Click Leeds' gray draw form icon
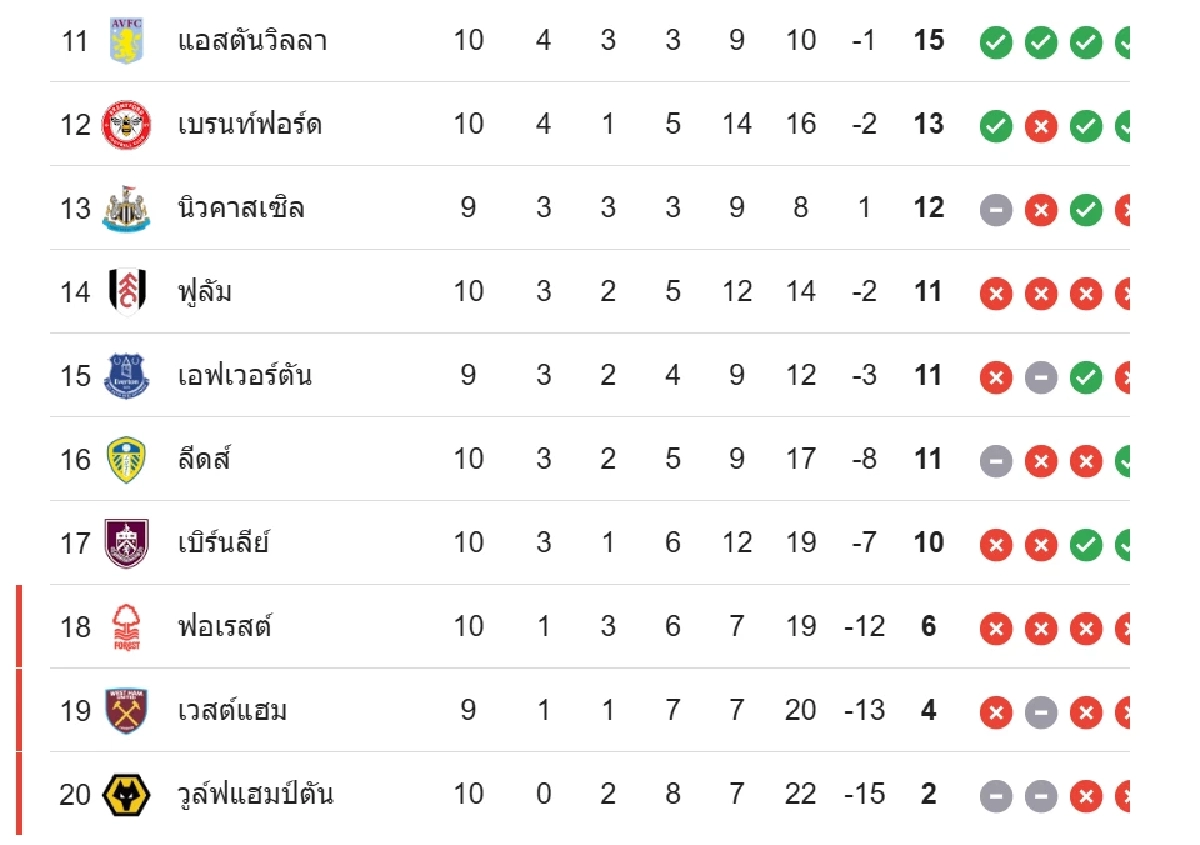Image resolution: width=1200 pixels, height=845 pixels. (995, 461)
